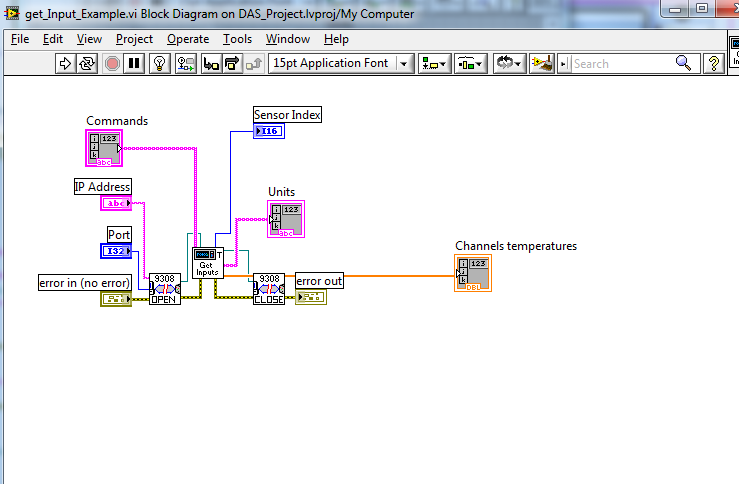Click the Abort Execution stop button
The height and width of the screenshot is (484, 739).
[x=112, y=63]
